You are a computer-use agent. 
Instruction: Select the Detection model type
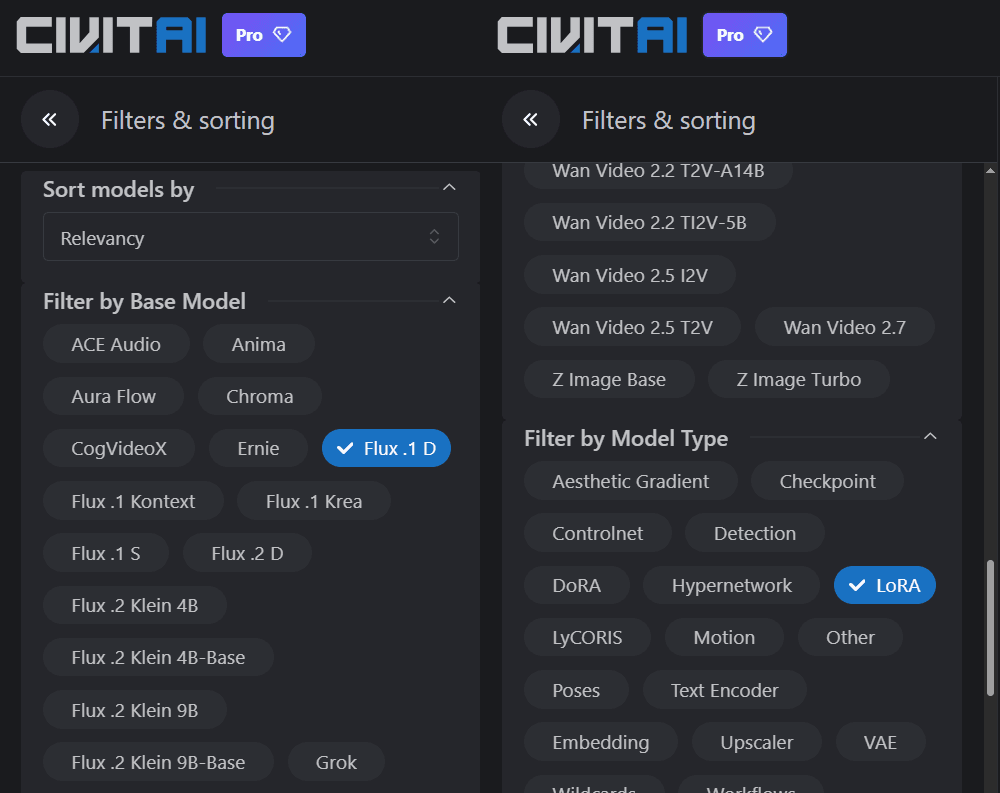pyautogui.click(x=754, y=533)
